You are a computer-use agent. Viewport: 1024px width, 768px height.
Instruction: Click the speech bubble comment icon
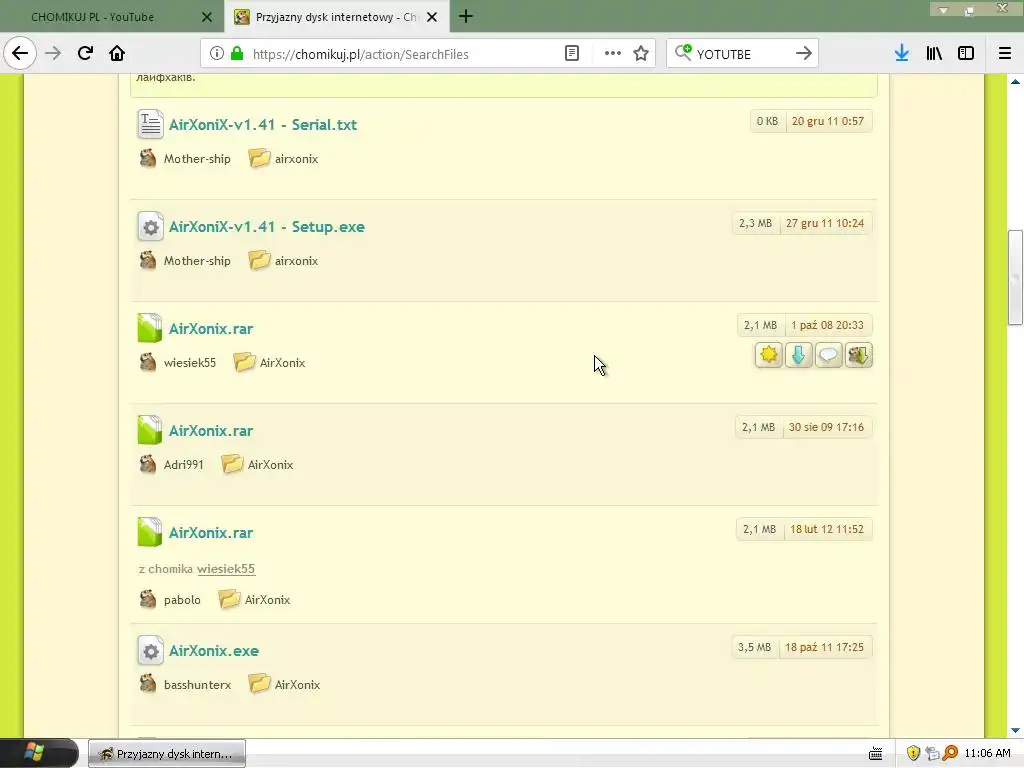point(828,355)
